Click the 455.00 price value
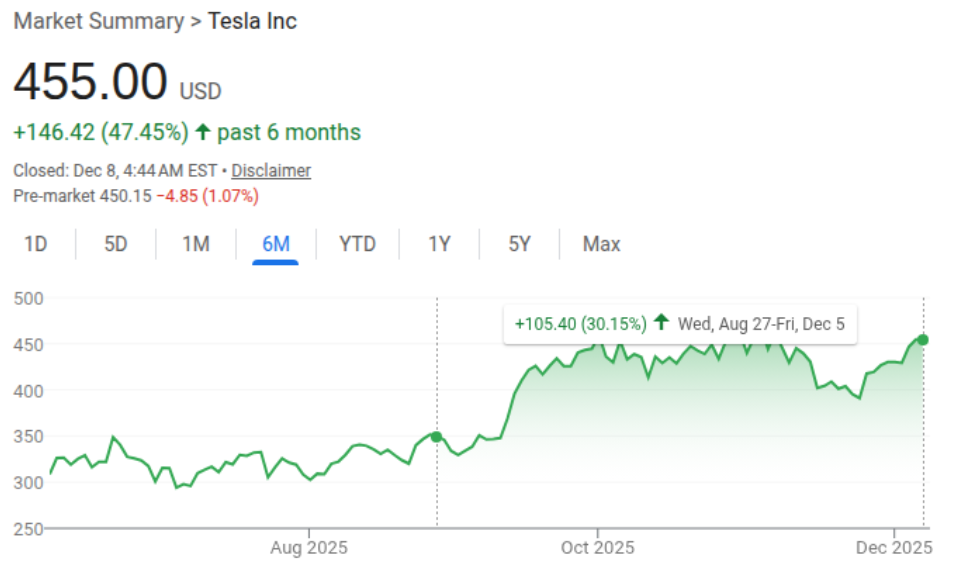This screenshot has width=958, height=577. 90,82
